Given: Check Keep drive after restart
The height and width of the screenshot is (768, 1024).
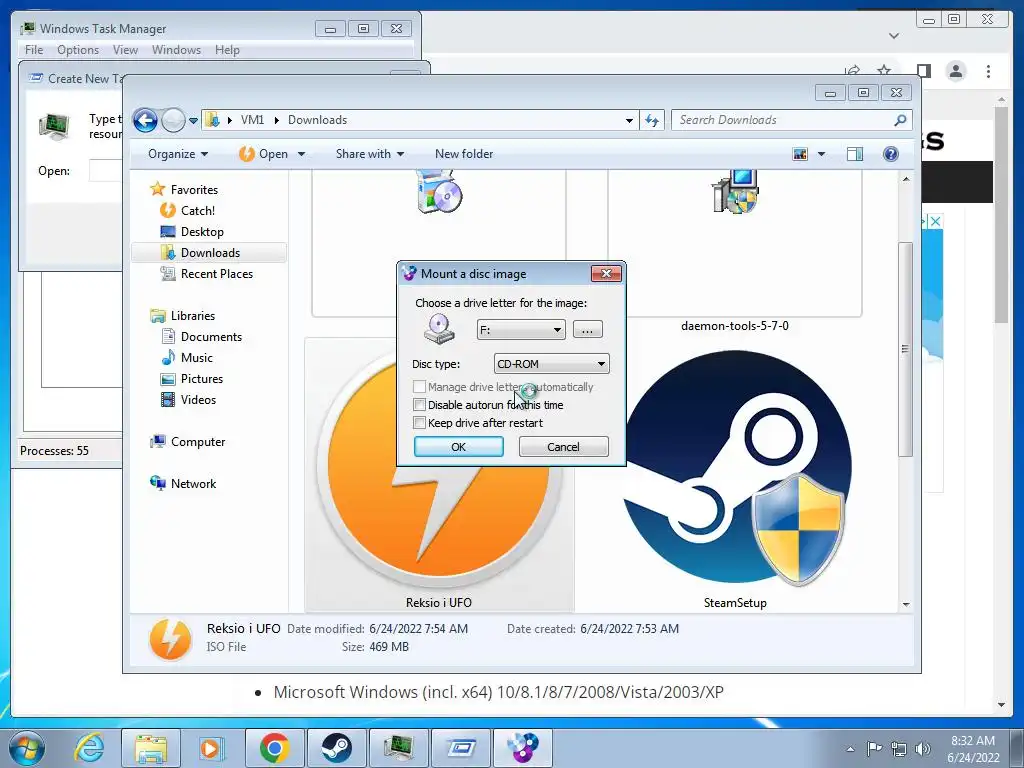Looking at the screenshot, I should tap(419, 423).
